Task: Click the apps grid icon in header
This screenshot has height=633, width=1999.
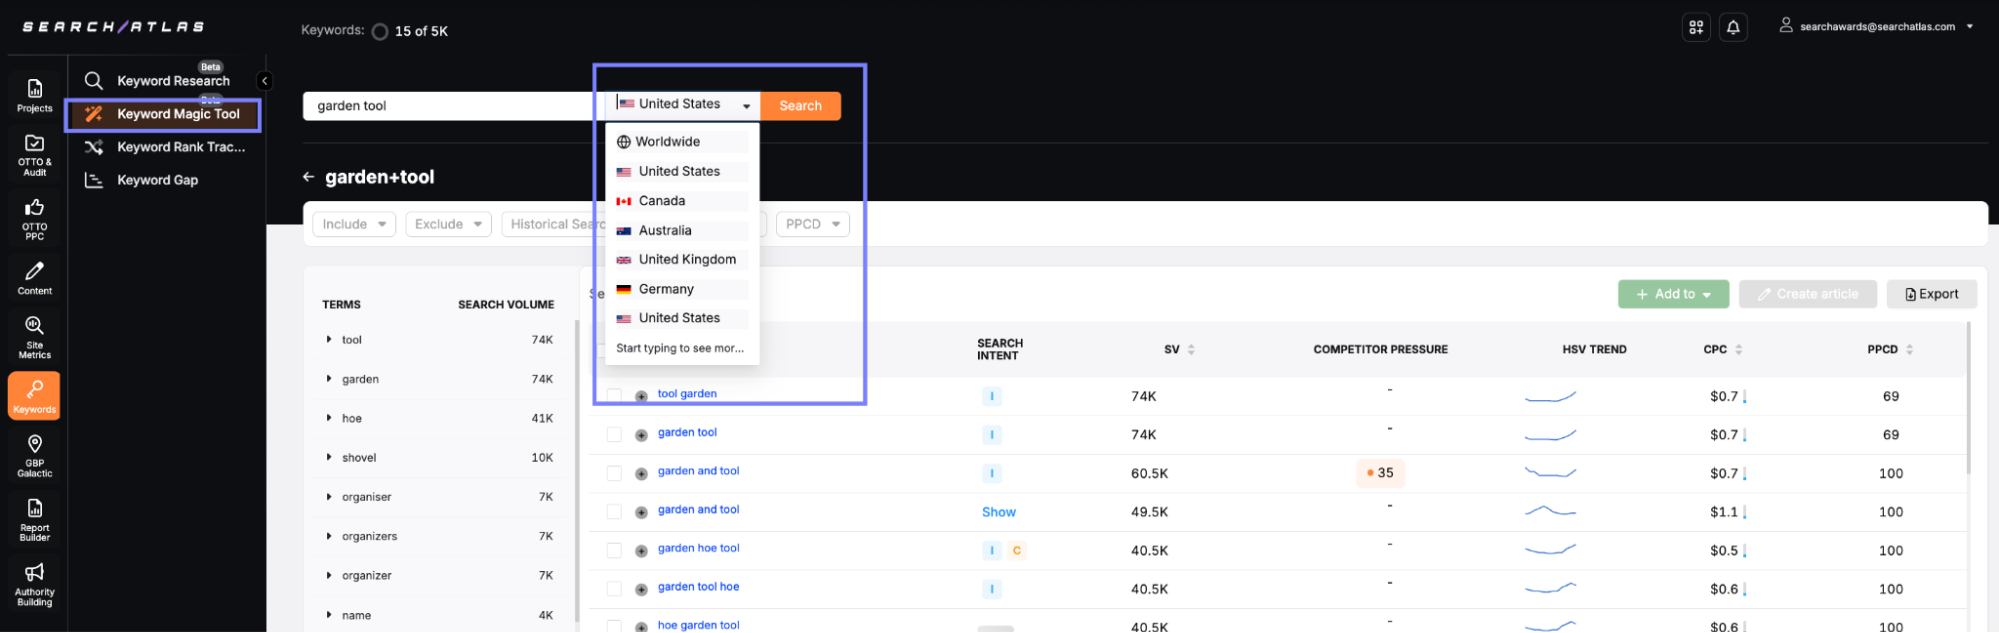Action: tap(1696, 27)
